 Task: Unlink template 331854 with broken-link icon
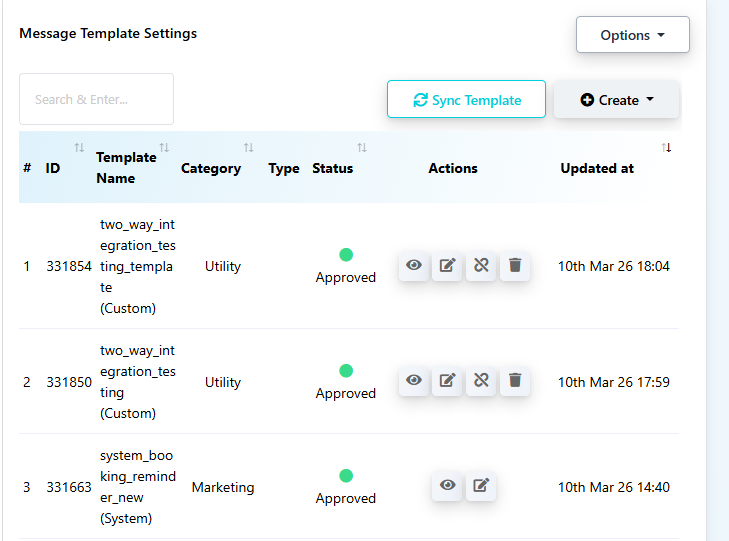click(x=481, y=266)
